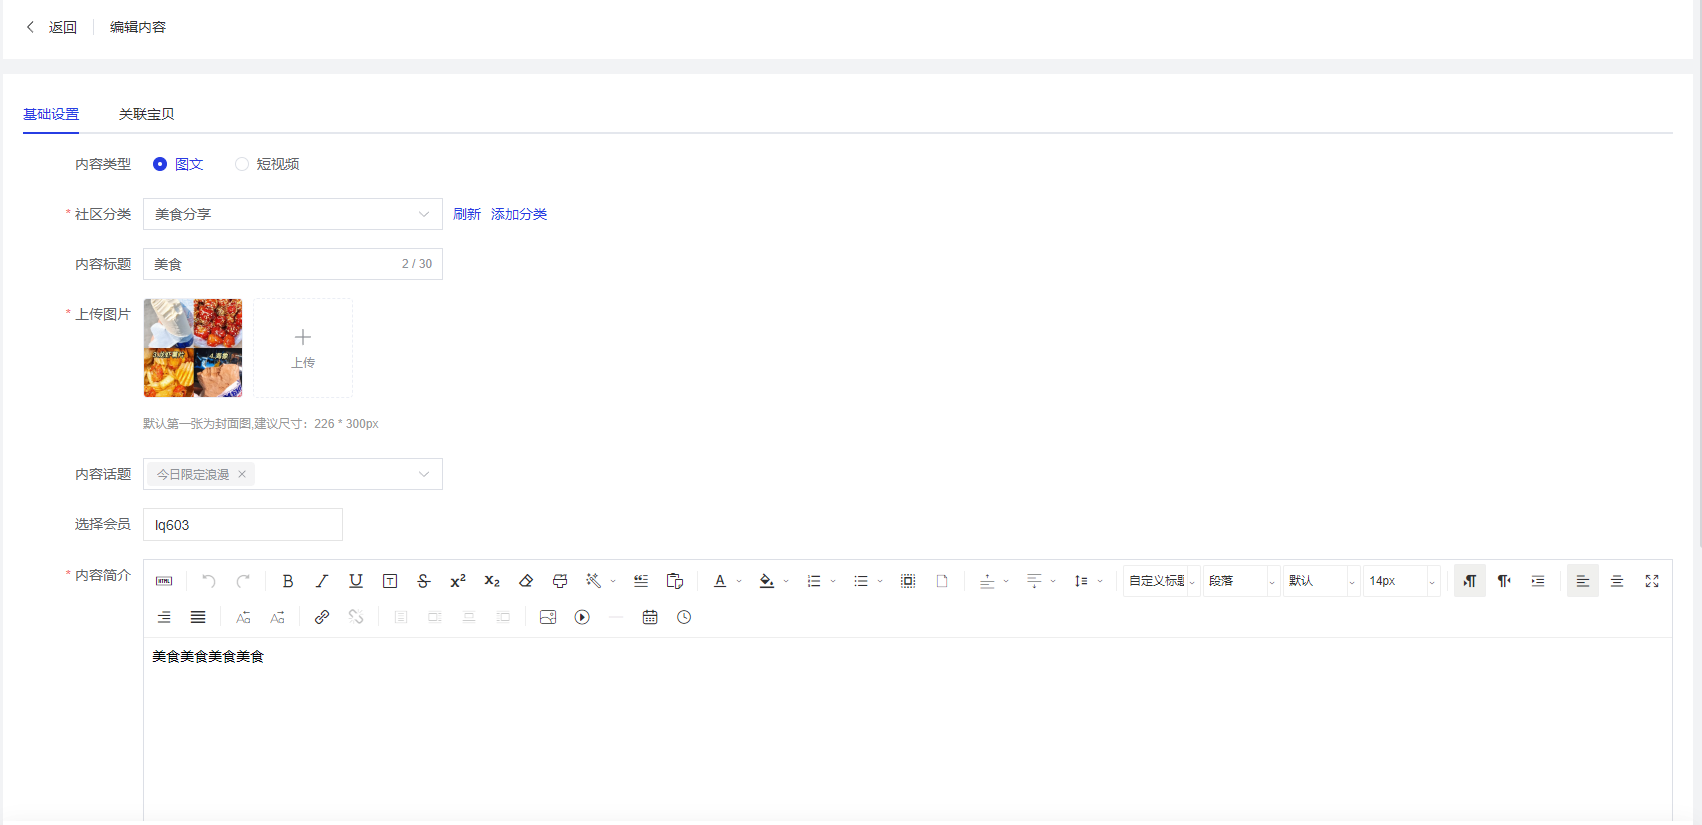Open the 自定义标题 dropdown

pos(1162,581)
